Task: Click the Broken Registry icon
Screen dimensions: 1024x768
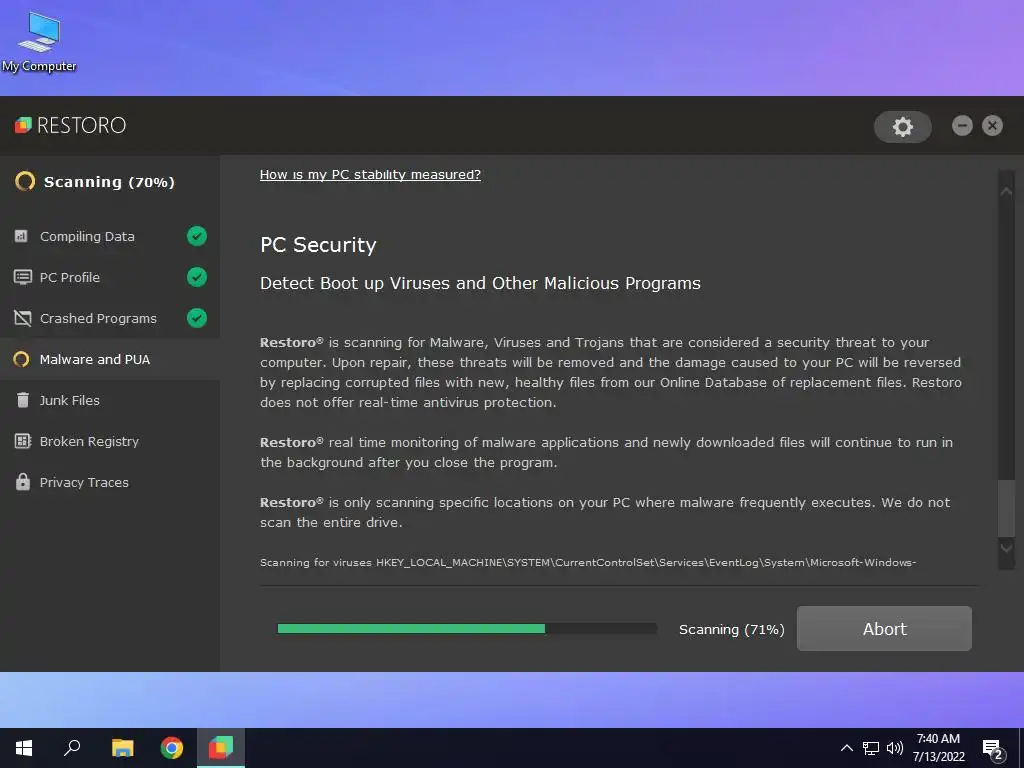Action: (x=22, y=441)
